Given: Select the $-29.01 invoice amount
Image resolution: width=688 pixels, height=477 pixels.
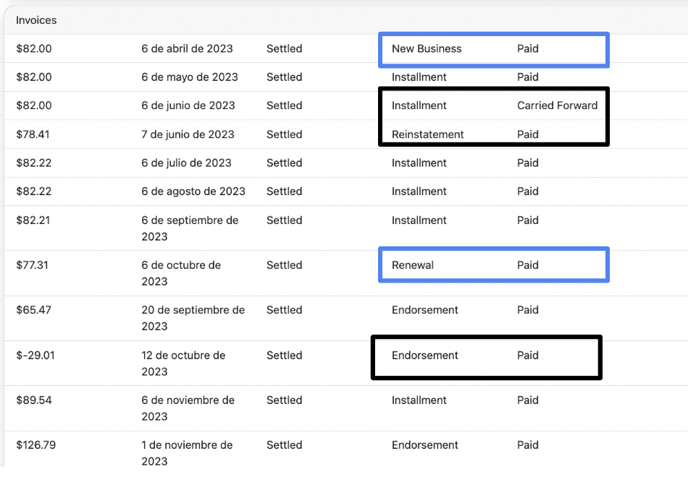Looking at the screenshot, I should [x=36, y=355].
